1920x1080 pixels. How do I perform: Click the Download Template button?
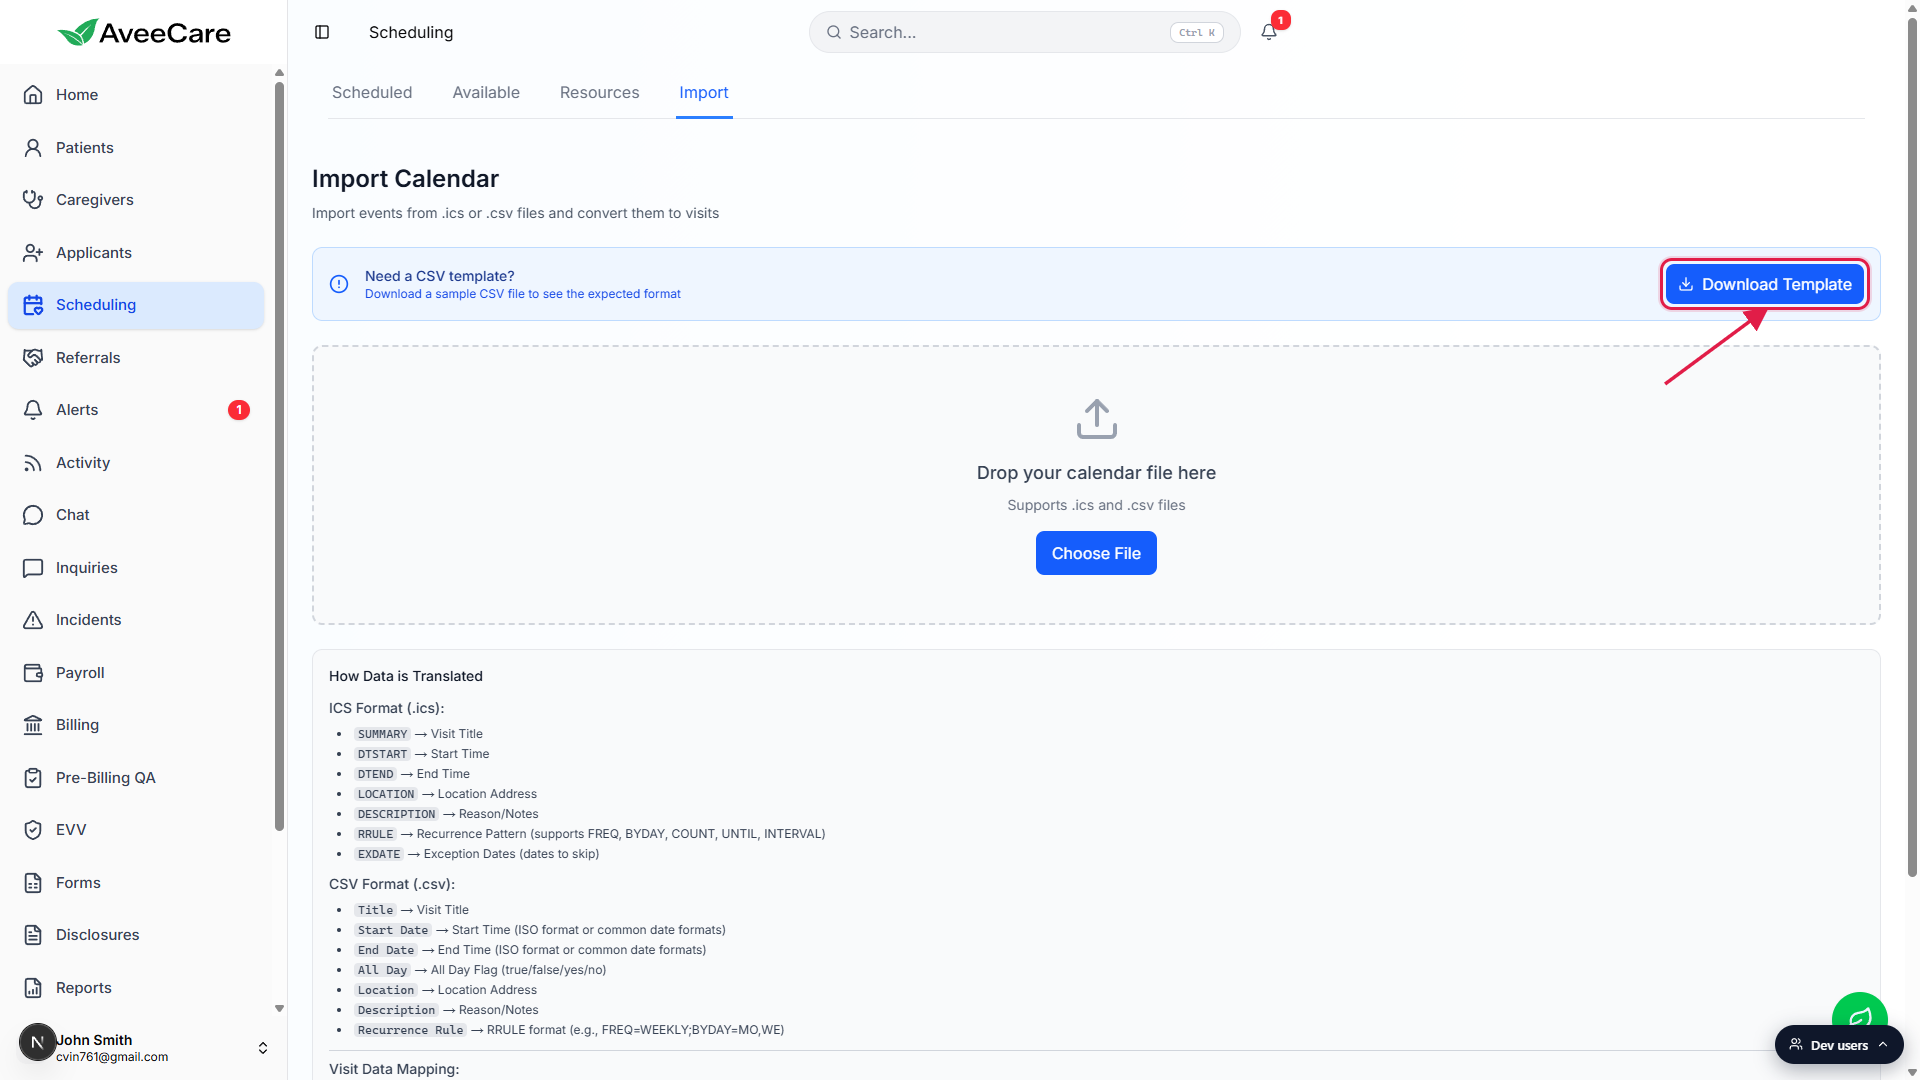[1765, 284]
